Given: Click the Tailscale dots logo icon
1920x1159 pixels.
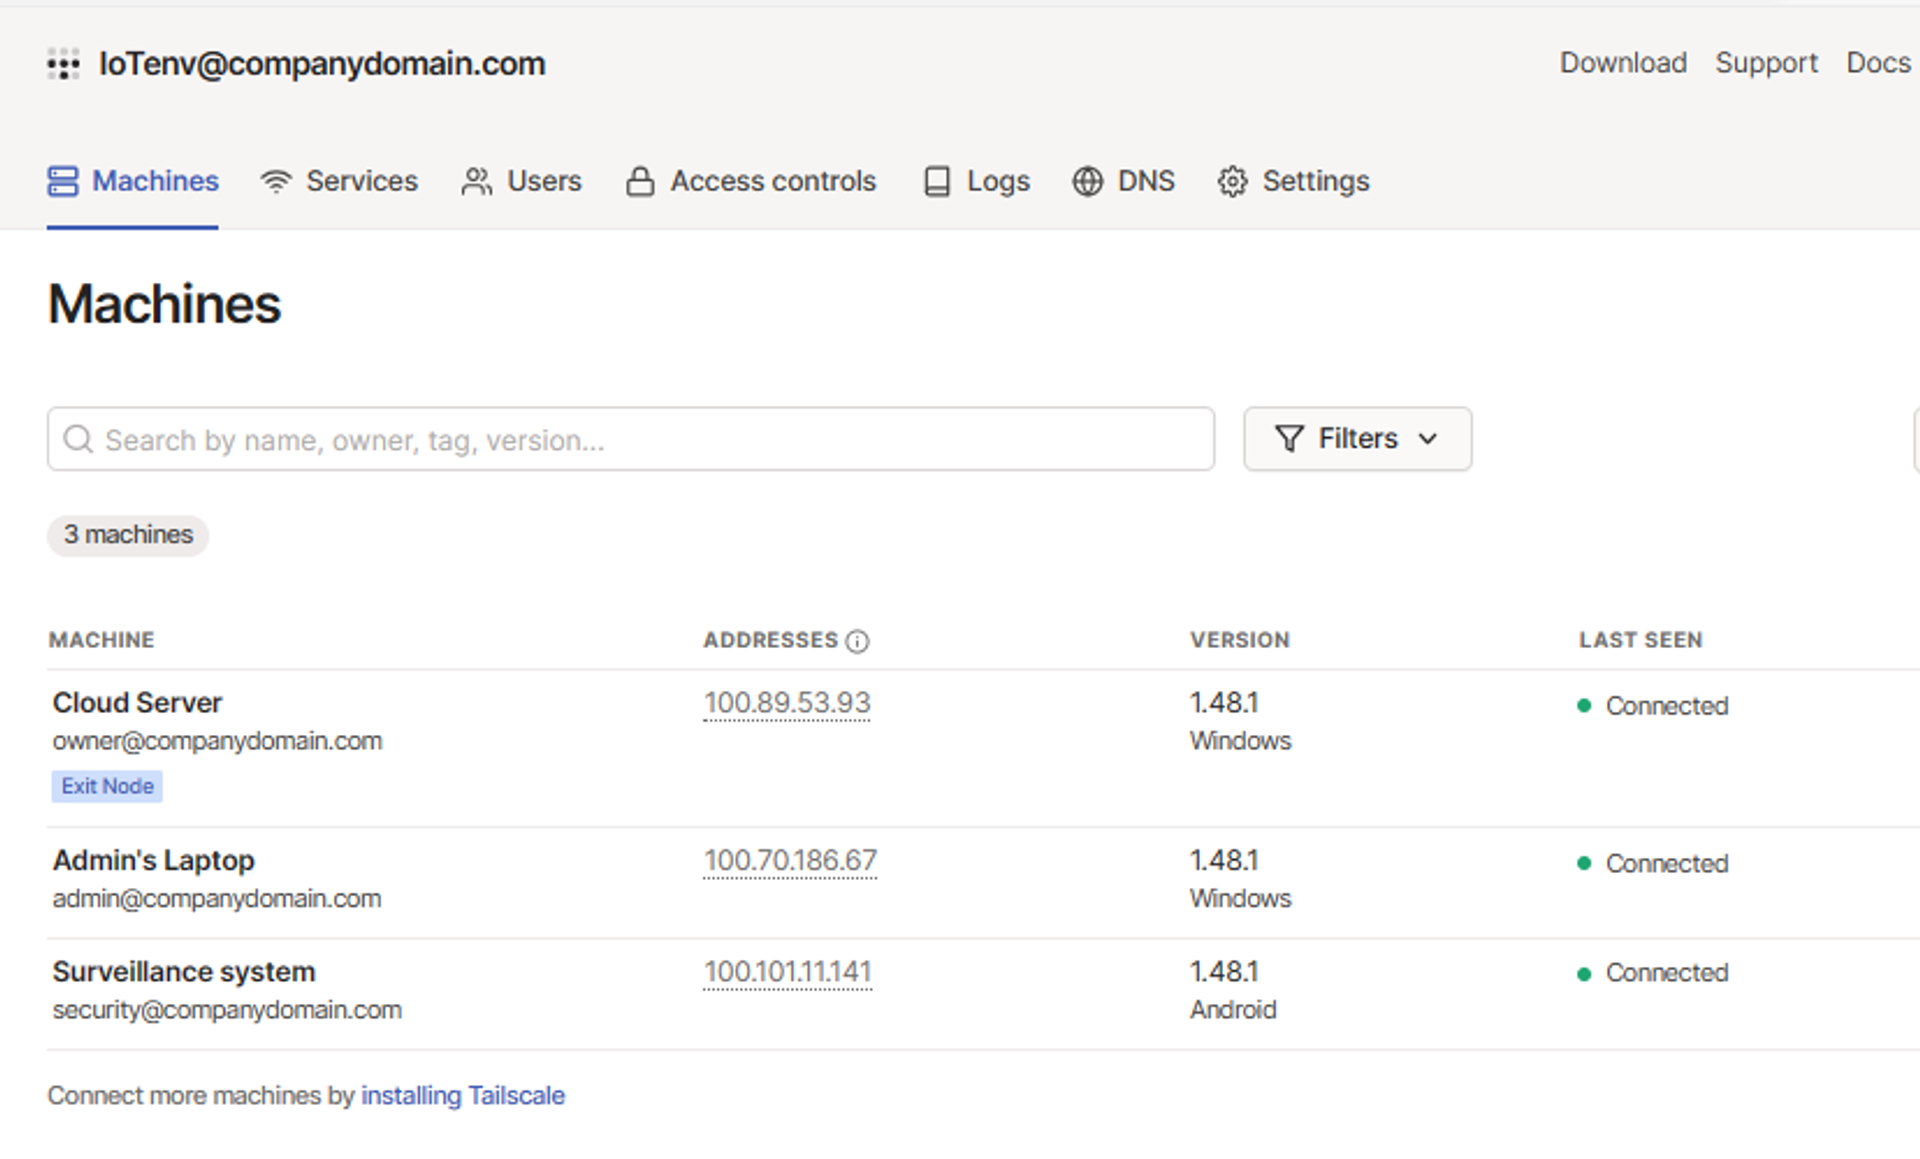Looking at the screenshot, I should tap(63, 64).
